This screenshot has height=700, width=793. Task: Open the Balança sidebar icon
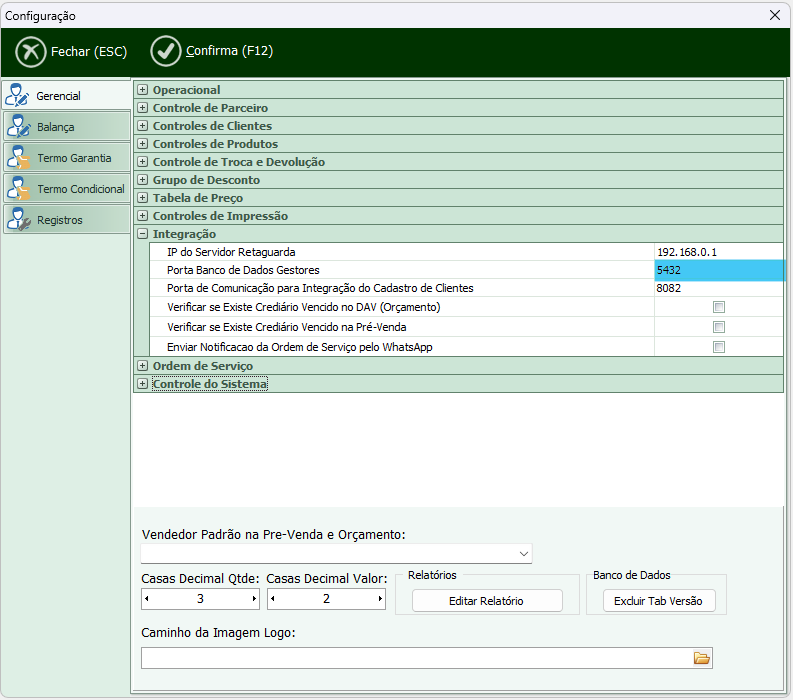[x=18, y=127]
